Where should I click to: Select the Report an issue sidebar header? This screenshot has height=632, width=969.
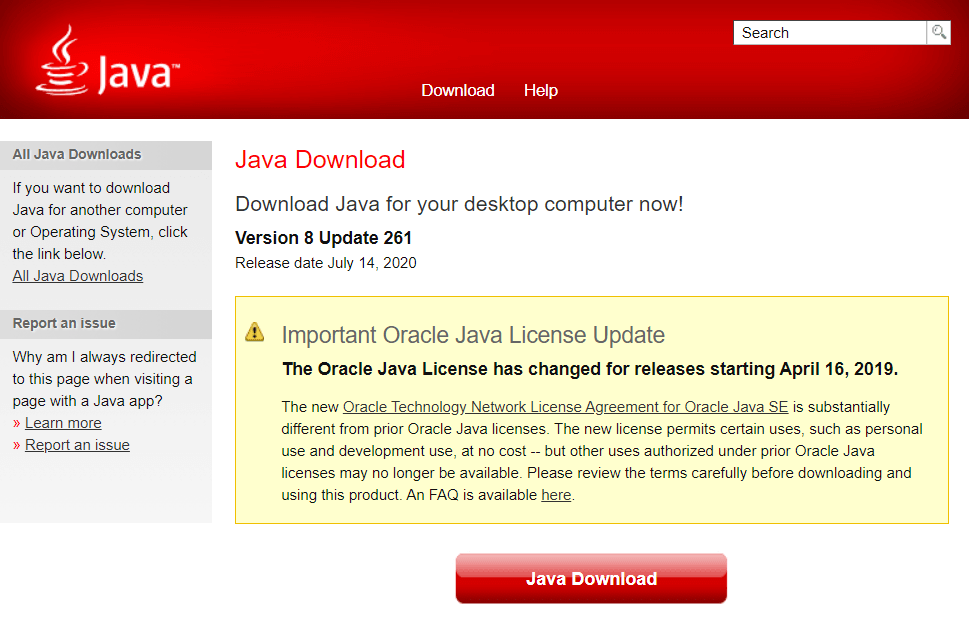pos(64,324)
